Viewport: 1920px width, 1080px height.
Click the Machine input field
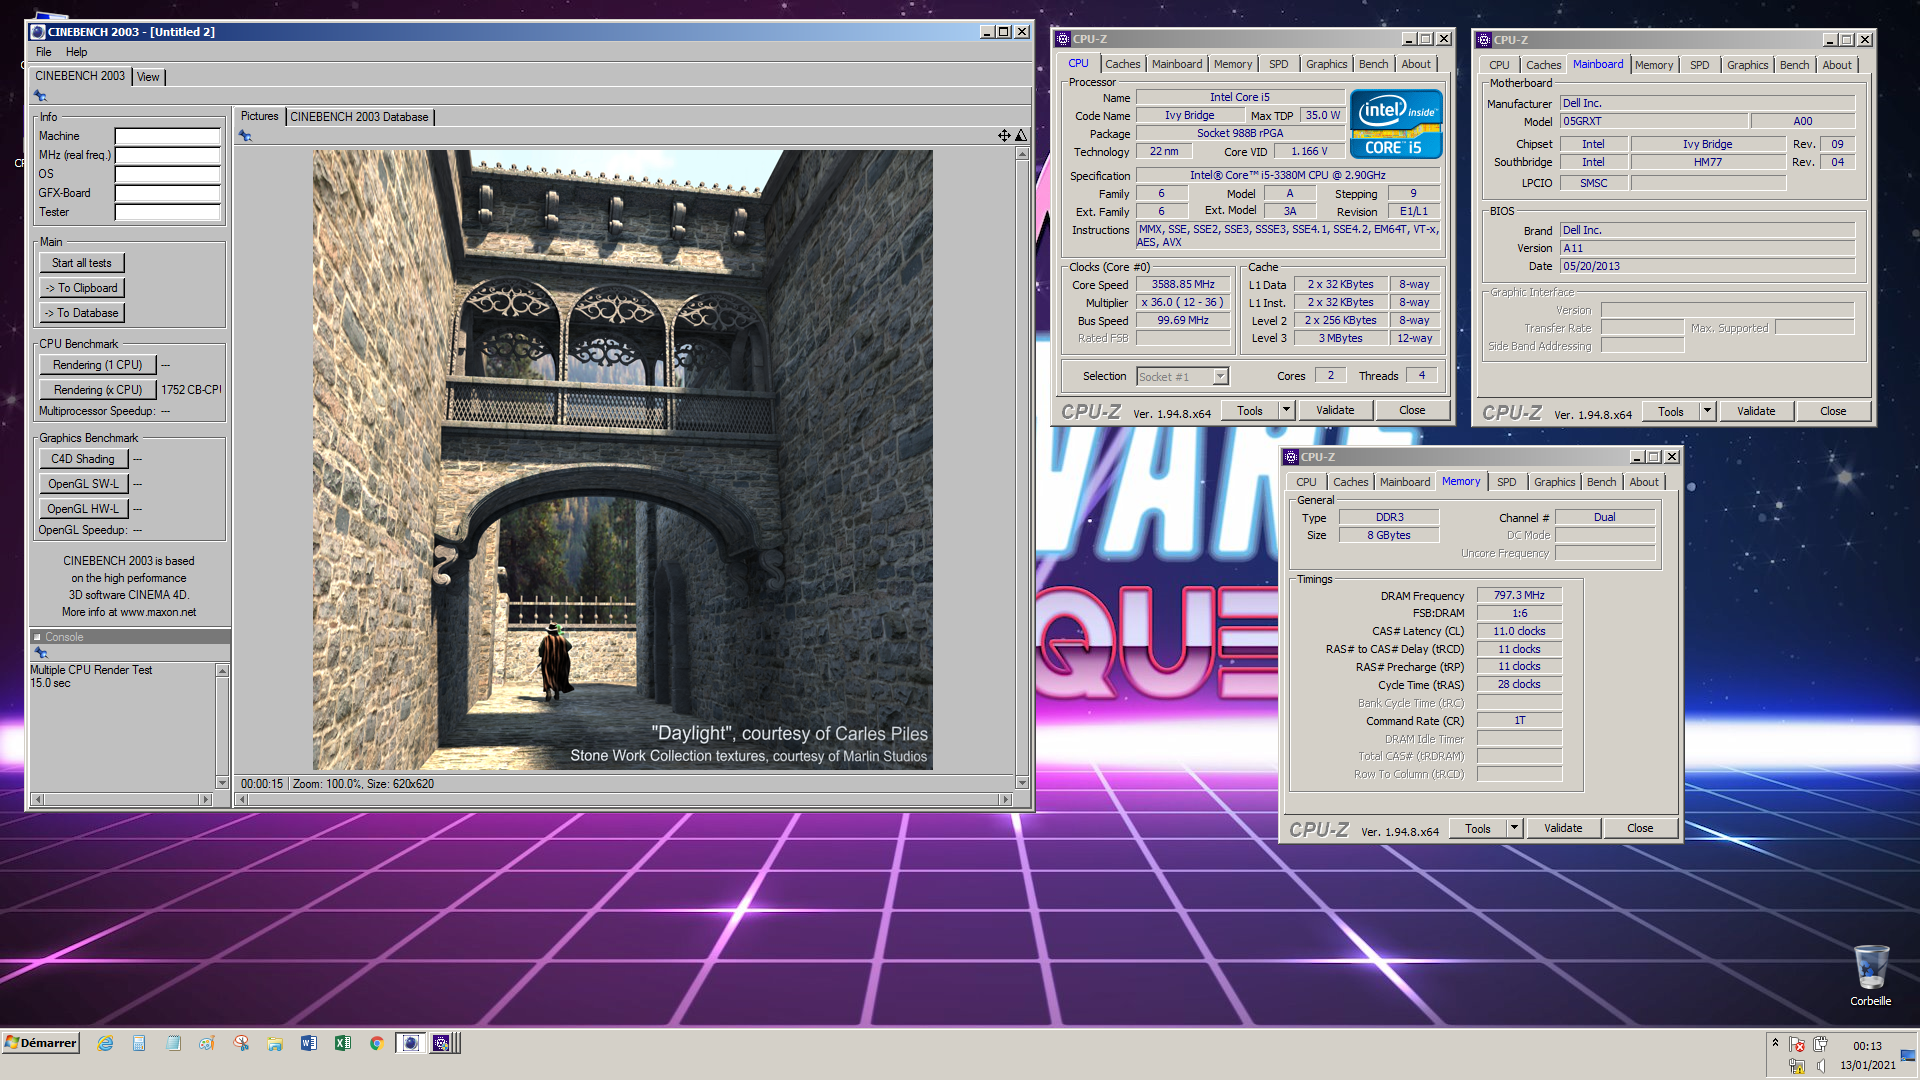[x=167, y=136]
